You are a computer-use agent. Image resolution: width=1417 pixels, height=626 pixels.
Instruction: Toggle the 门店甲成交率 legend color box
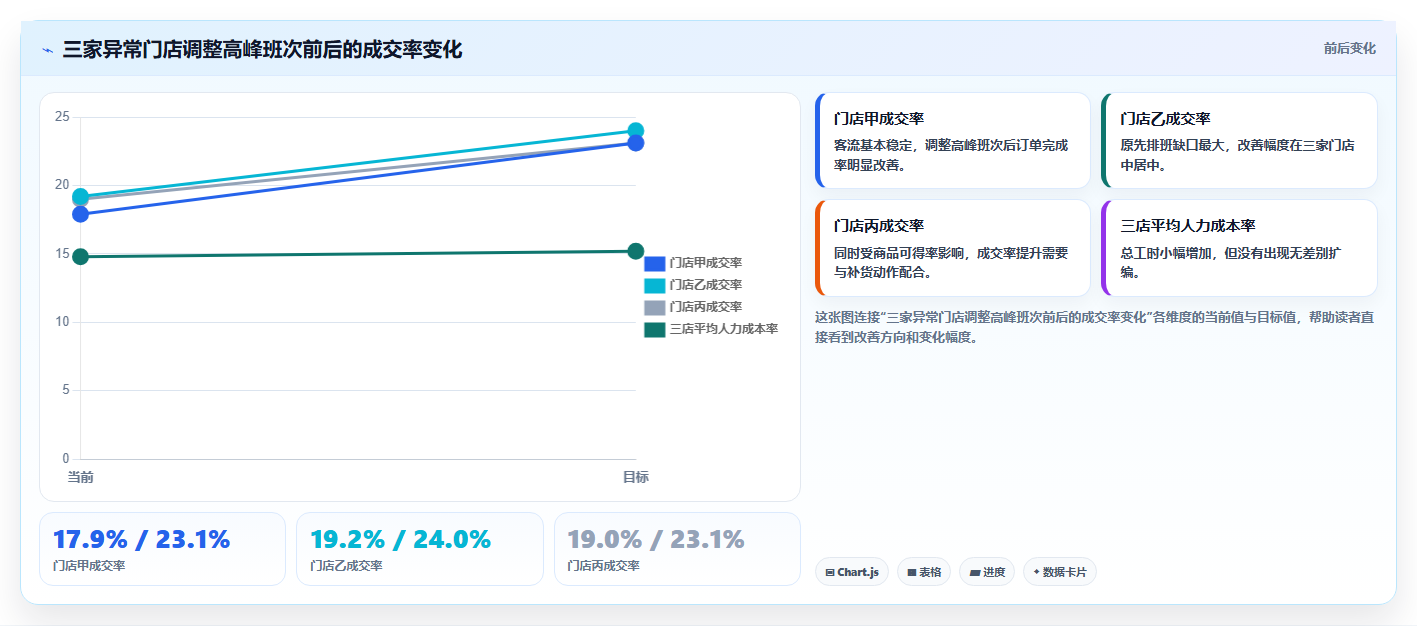click(655, 263)
